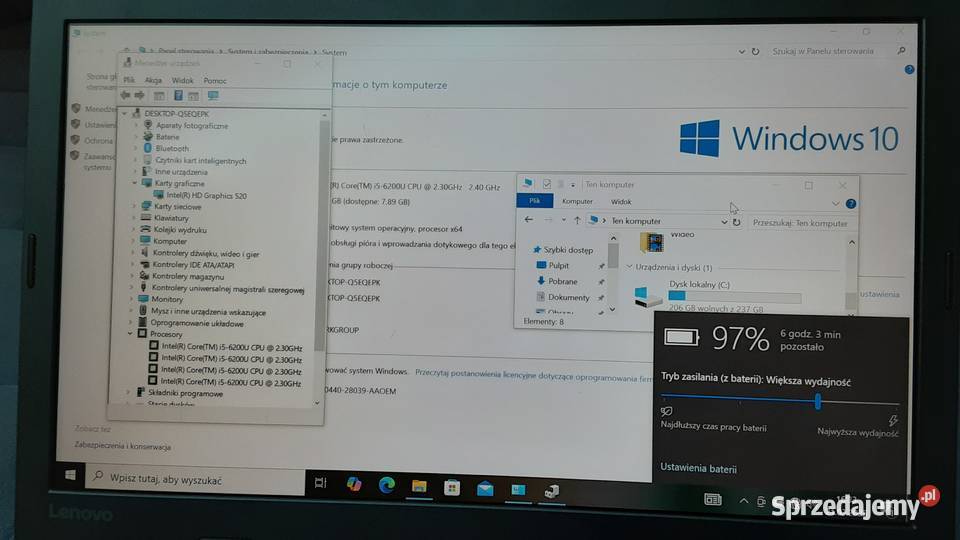Screen dimensions: 960x540
Task: Click the Bluetooth icon in the device tree
Action: [148, 148]
